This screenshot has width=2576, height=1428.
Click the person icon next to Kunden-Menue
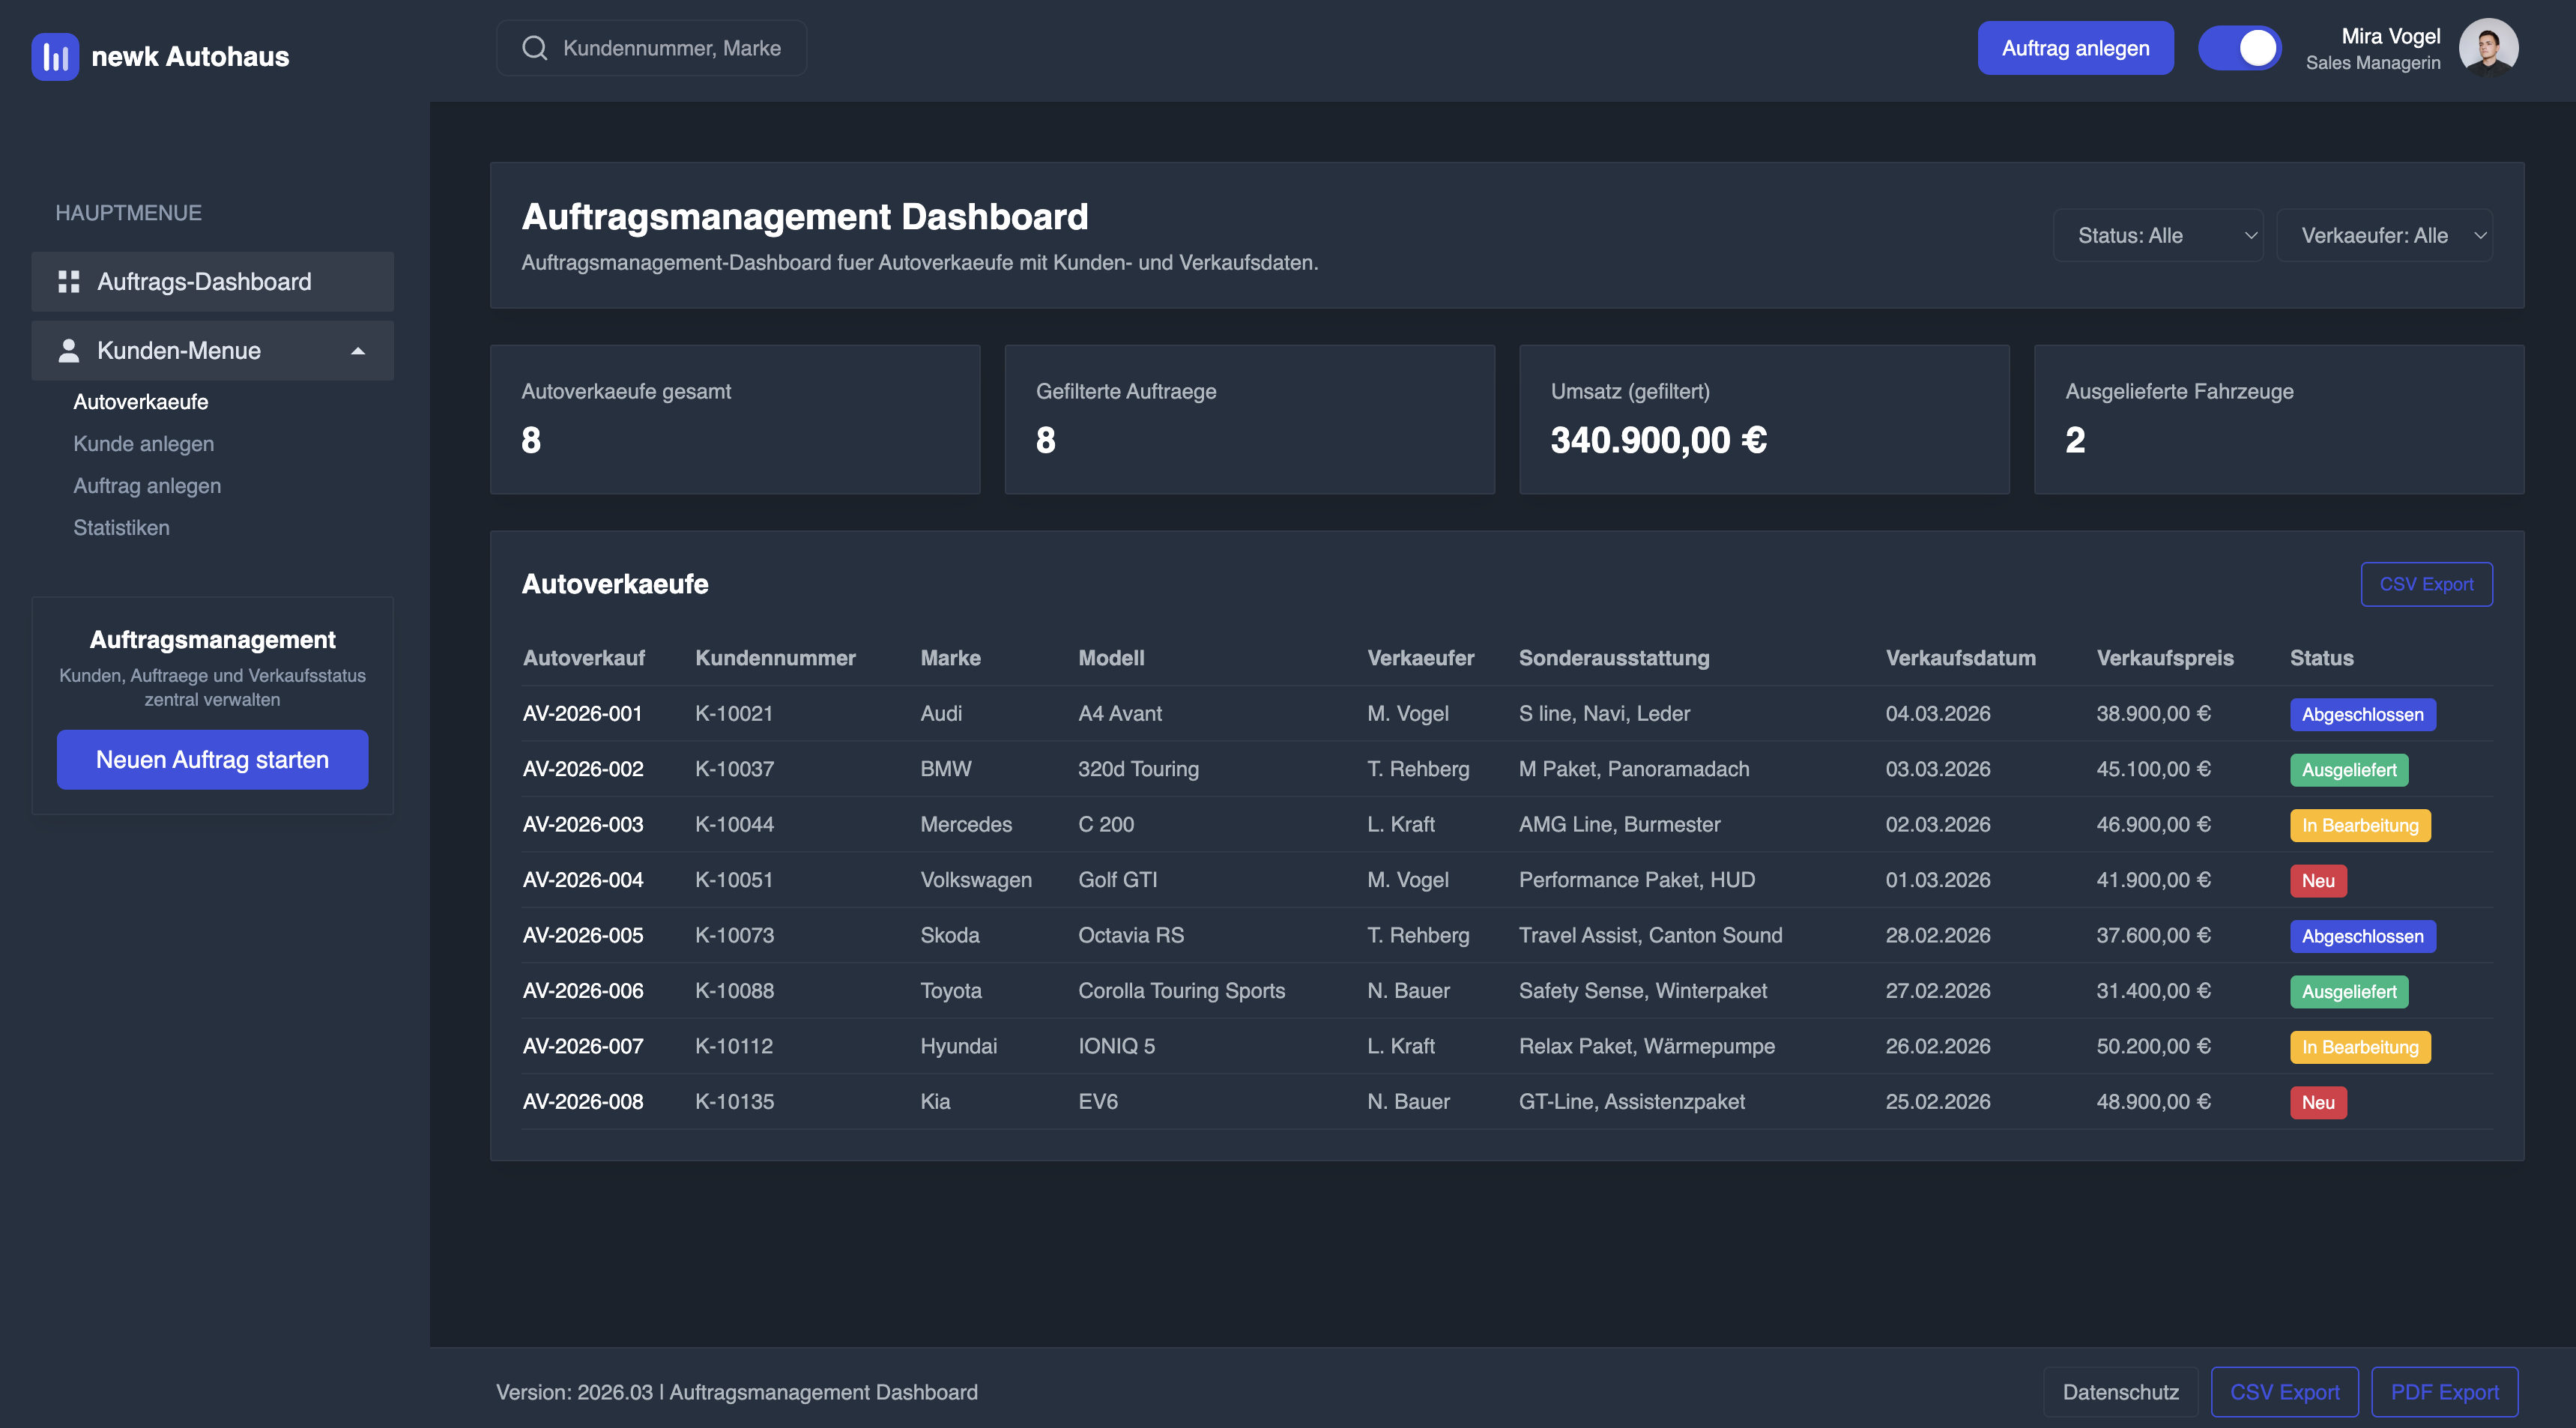point(68,350)
